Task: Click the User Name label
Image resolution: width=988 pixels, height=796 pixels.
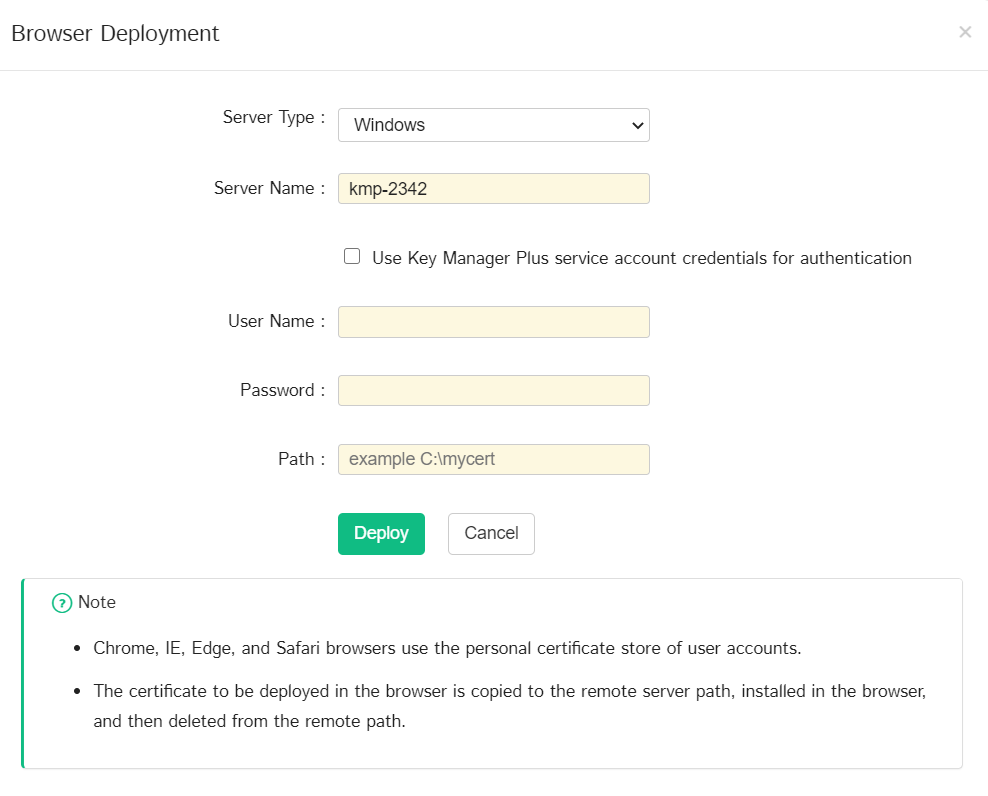Action: (x=276, y=321)
